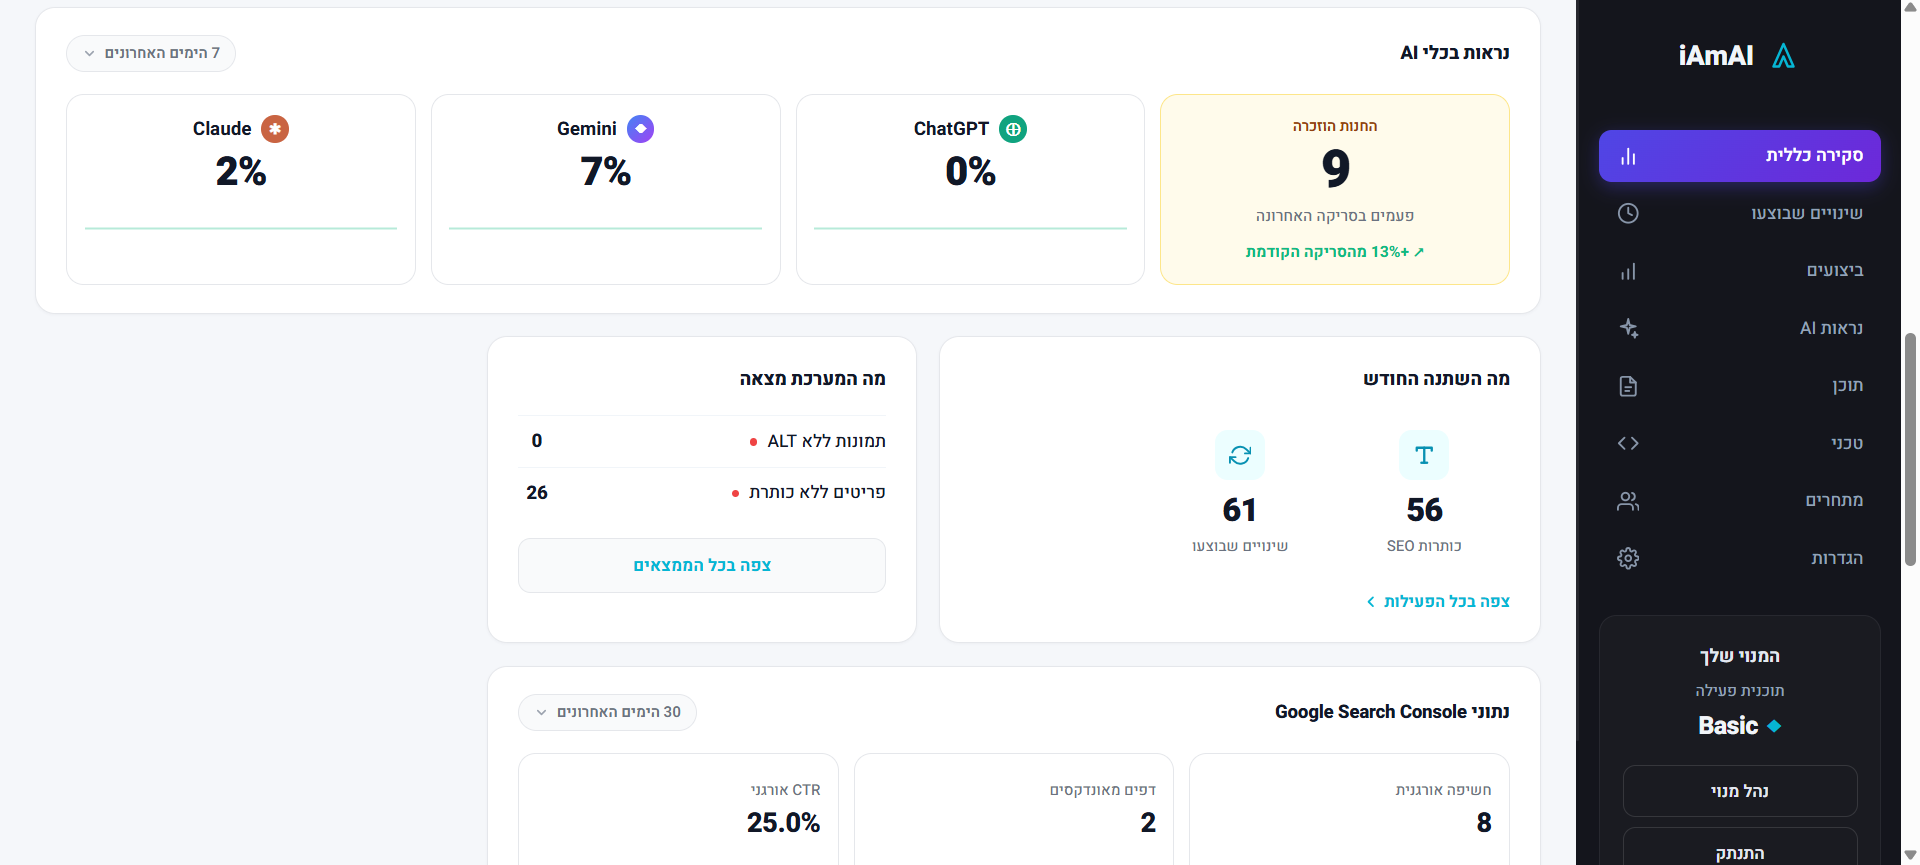Click the T icon above SEO titles
The width and height of the screenshot is (1920, 865).
click(x=1424, y=455)
